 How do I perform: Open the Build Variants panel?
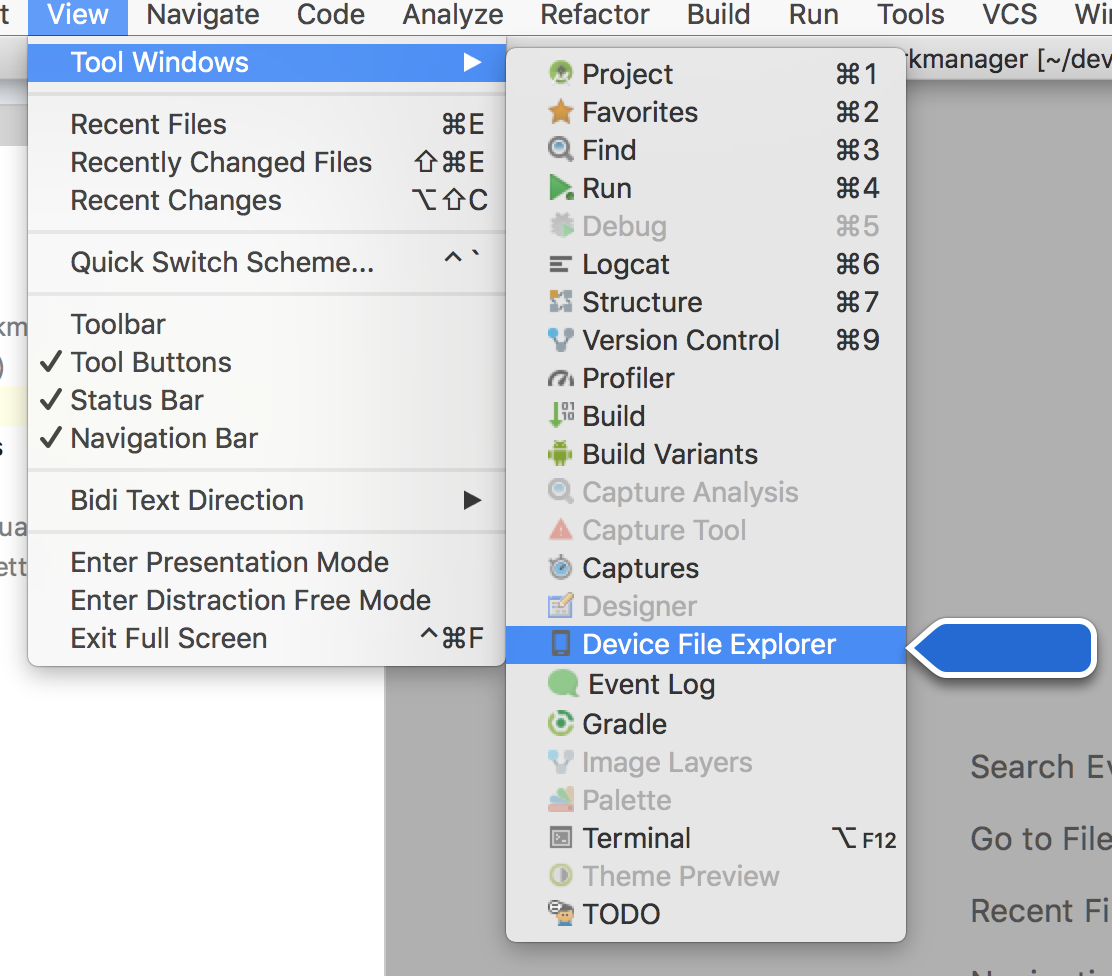click(x=670, y=454)
